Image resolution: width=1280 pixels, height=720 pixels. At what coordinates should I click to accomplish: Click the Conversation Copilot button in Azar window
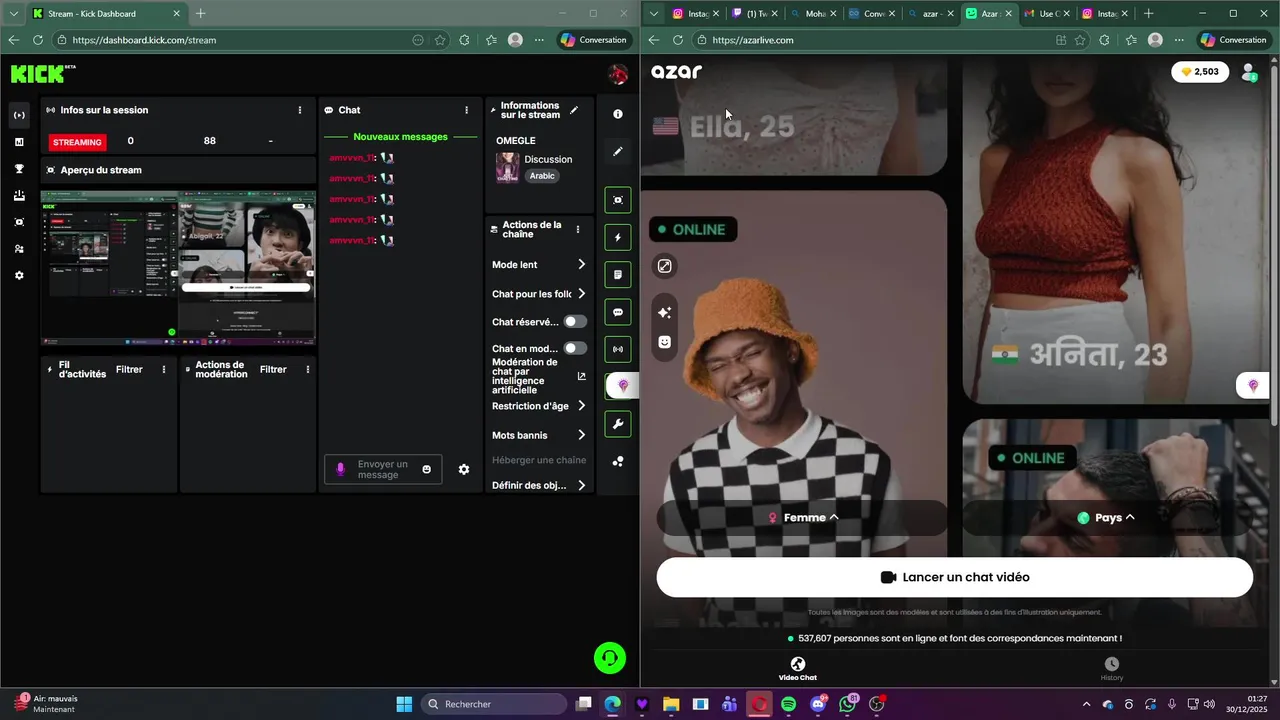pos(1233,40)
